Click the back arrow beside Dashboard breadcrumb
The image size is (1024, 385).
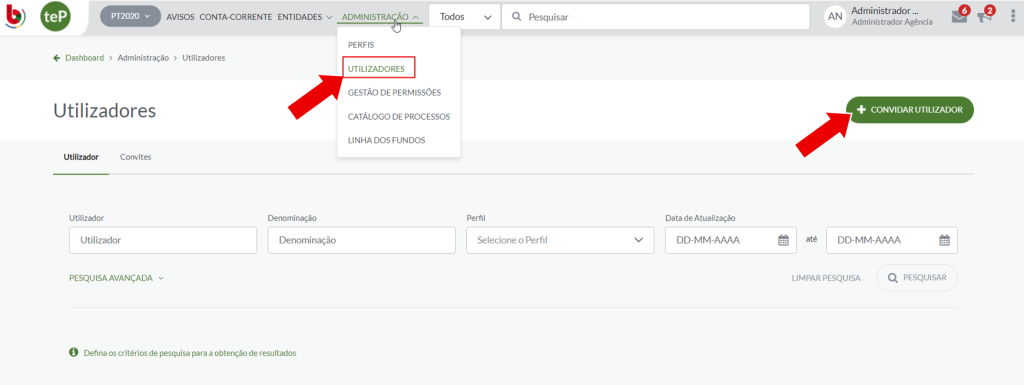(57, 58)
